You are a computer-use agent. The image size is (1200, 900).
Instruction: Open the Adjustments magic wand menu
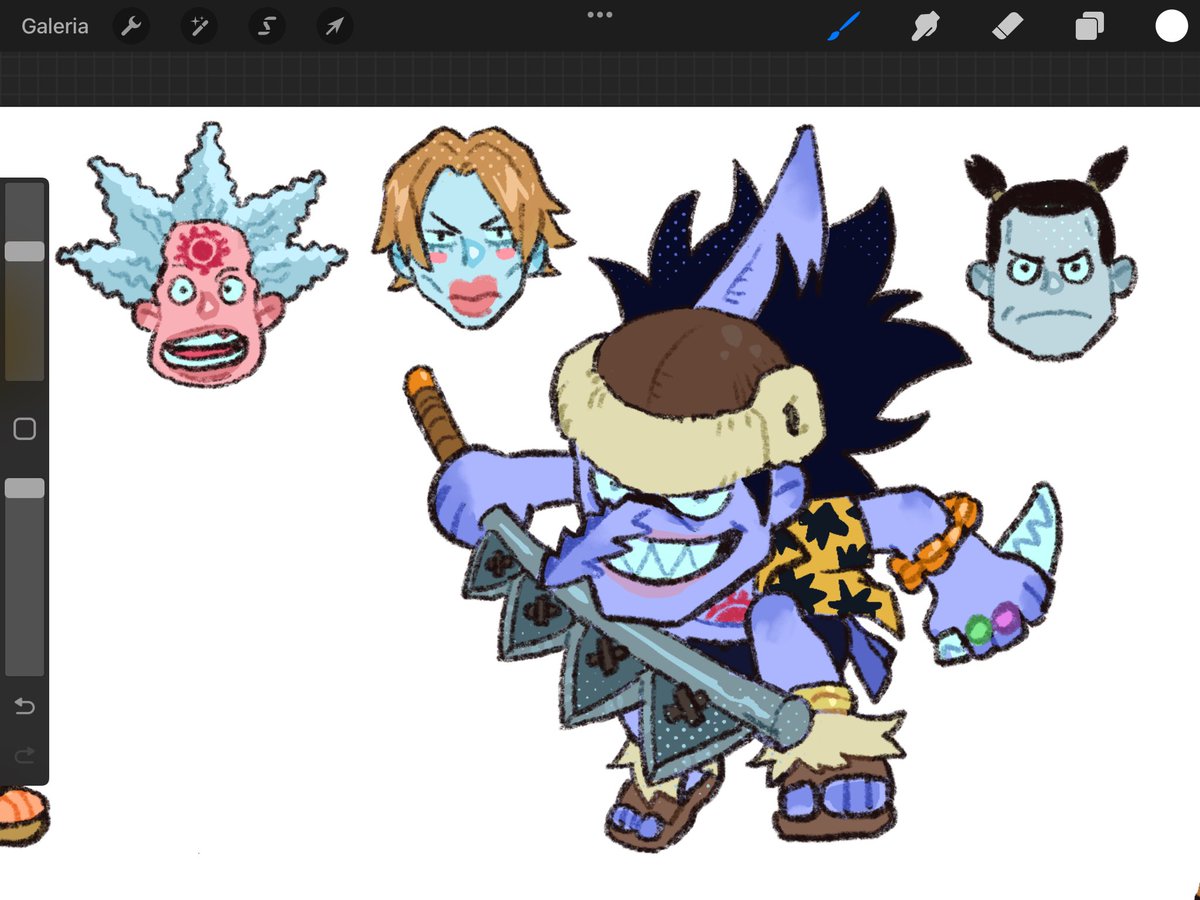tap(199, 27)
